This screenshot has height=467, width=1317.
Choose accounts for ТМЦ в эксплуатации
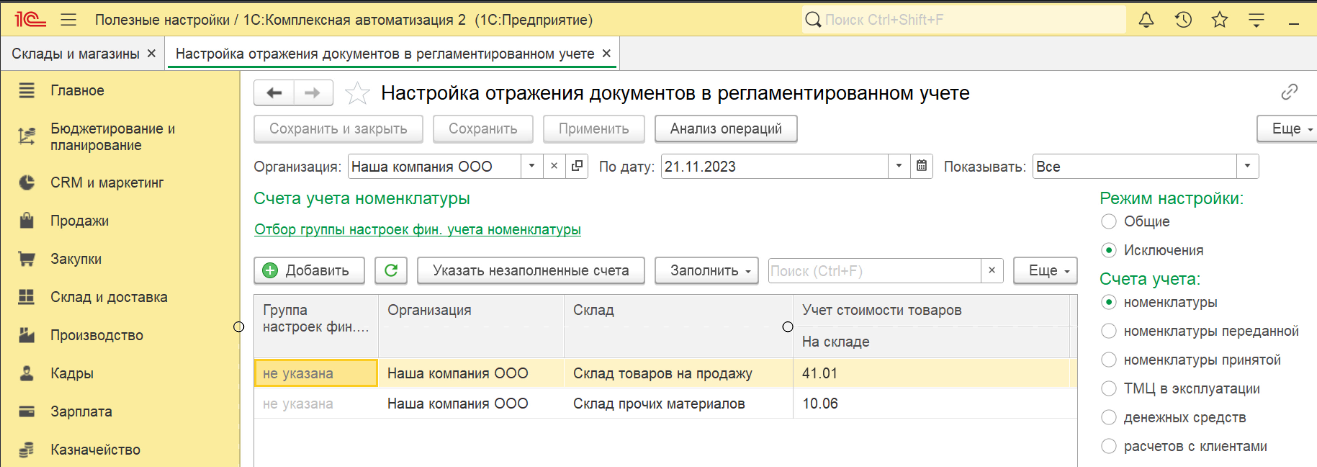[x=1107, y=389]
